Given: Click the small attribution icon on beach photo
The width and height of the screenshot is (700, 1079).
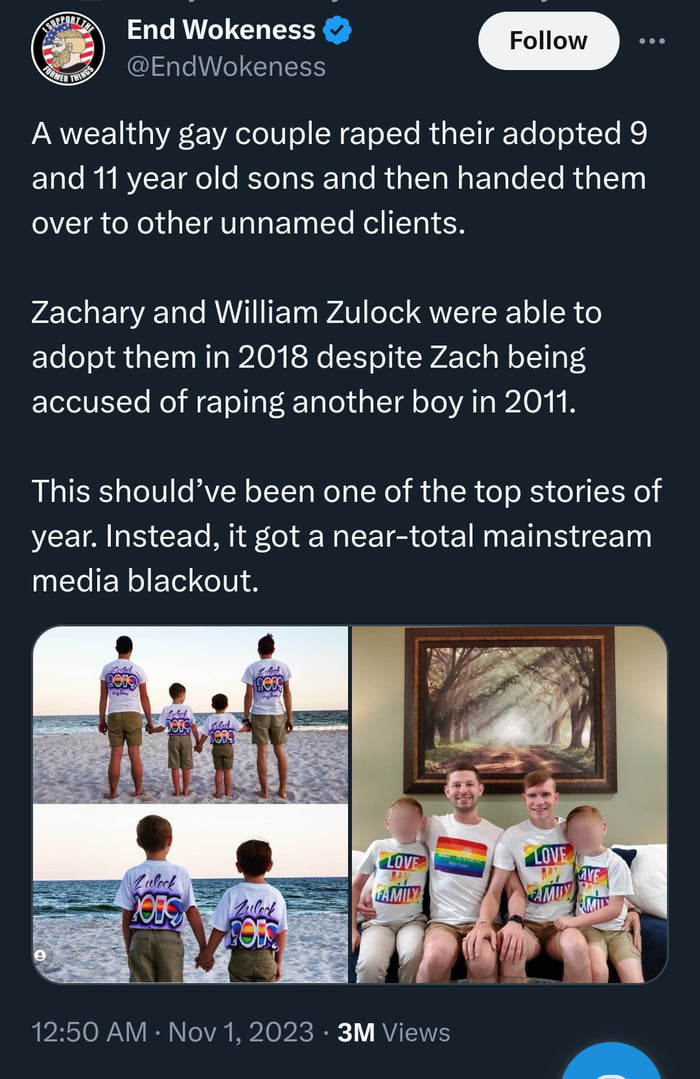Looking at the screenshot, I should (x=40, y=957).
